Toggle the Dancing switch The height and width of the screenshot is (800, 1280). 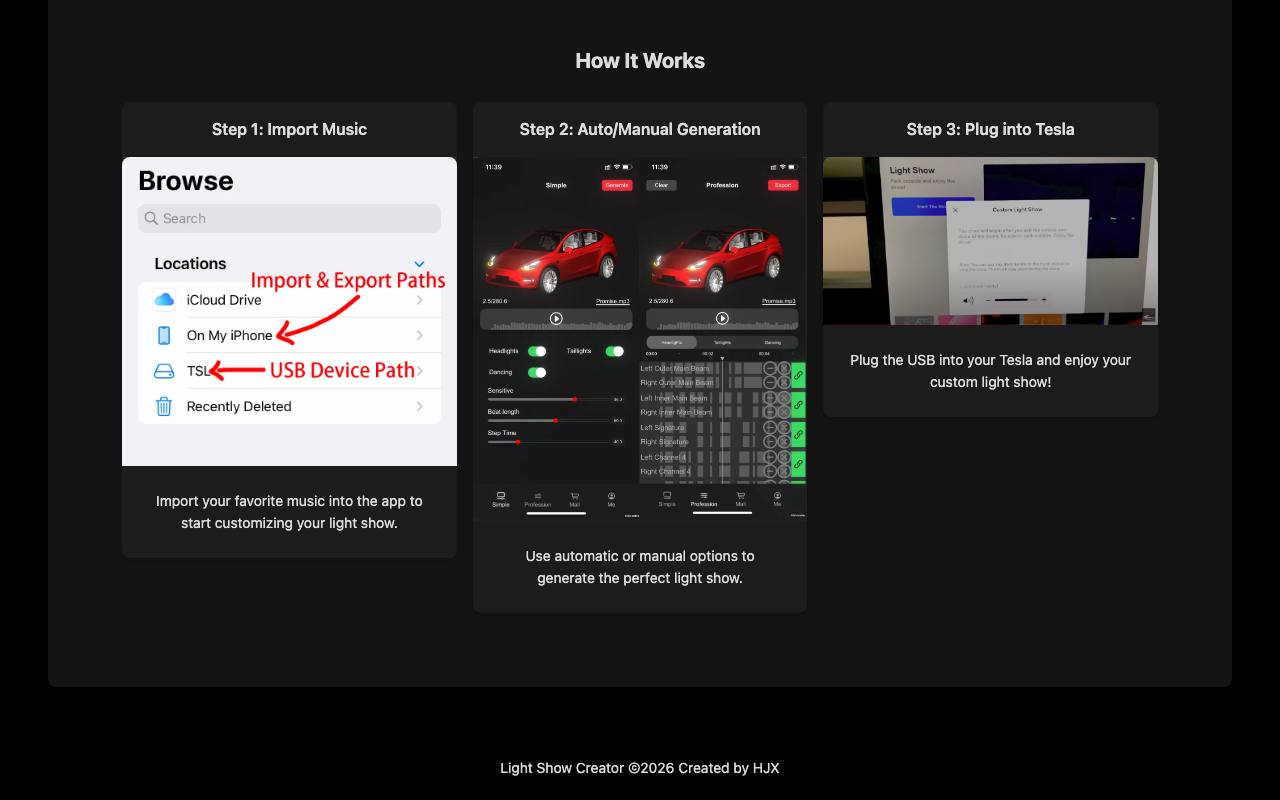point(537,372)
